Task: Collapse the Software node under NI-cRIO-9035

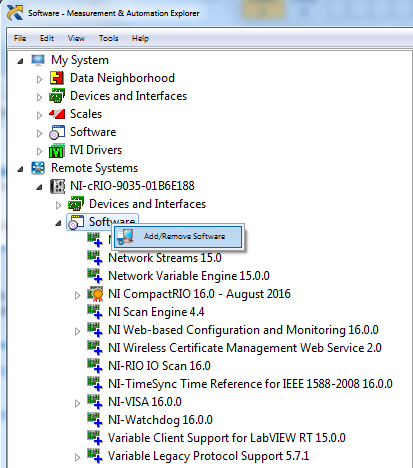Action: 58,223
